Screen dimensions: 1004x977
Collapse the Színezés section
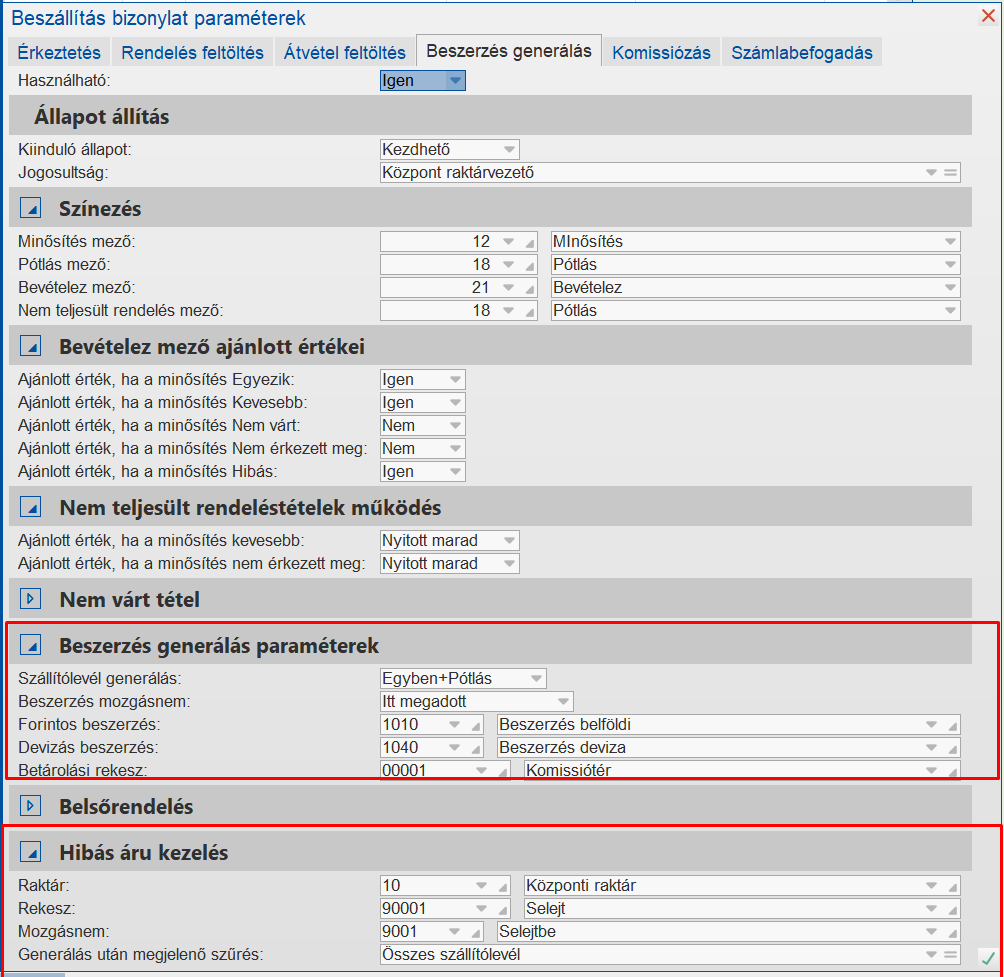click(31, 208)
